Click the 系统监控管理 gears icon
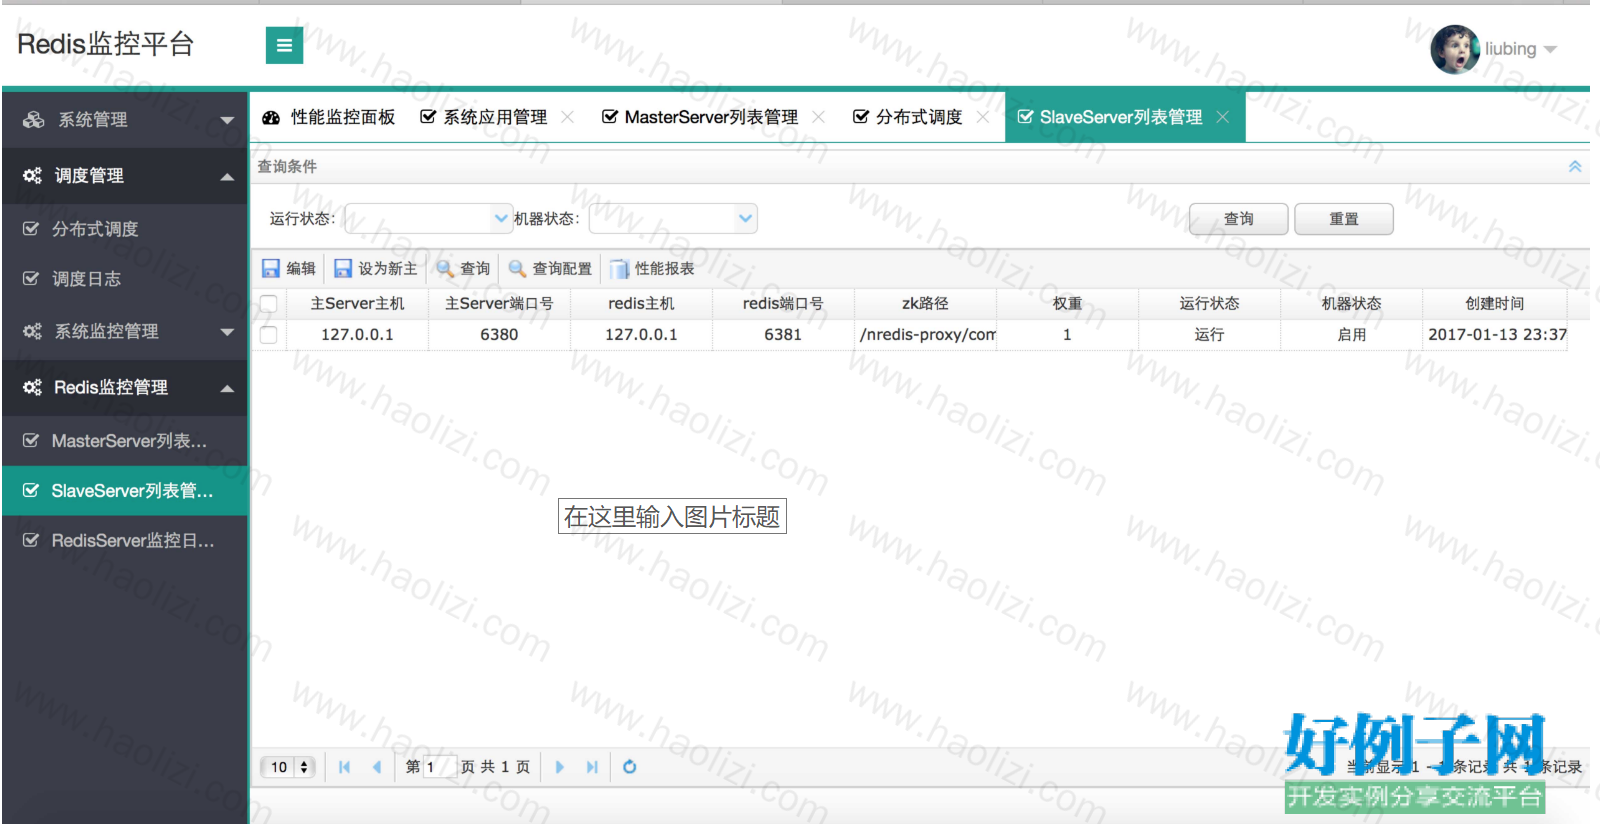Viewport: 1600px width, 824px height. click(33, 331)
